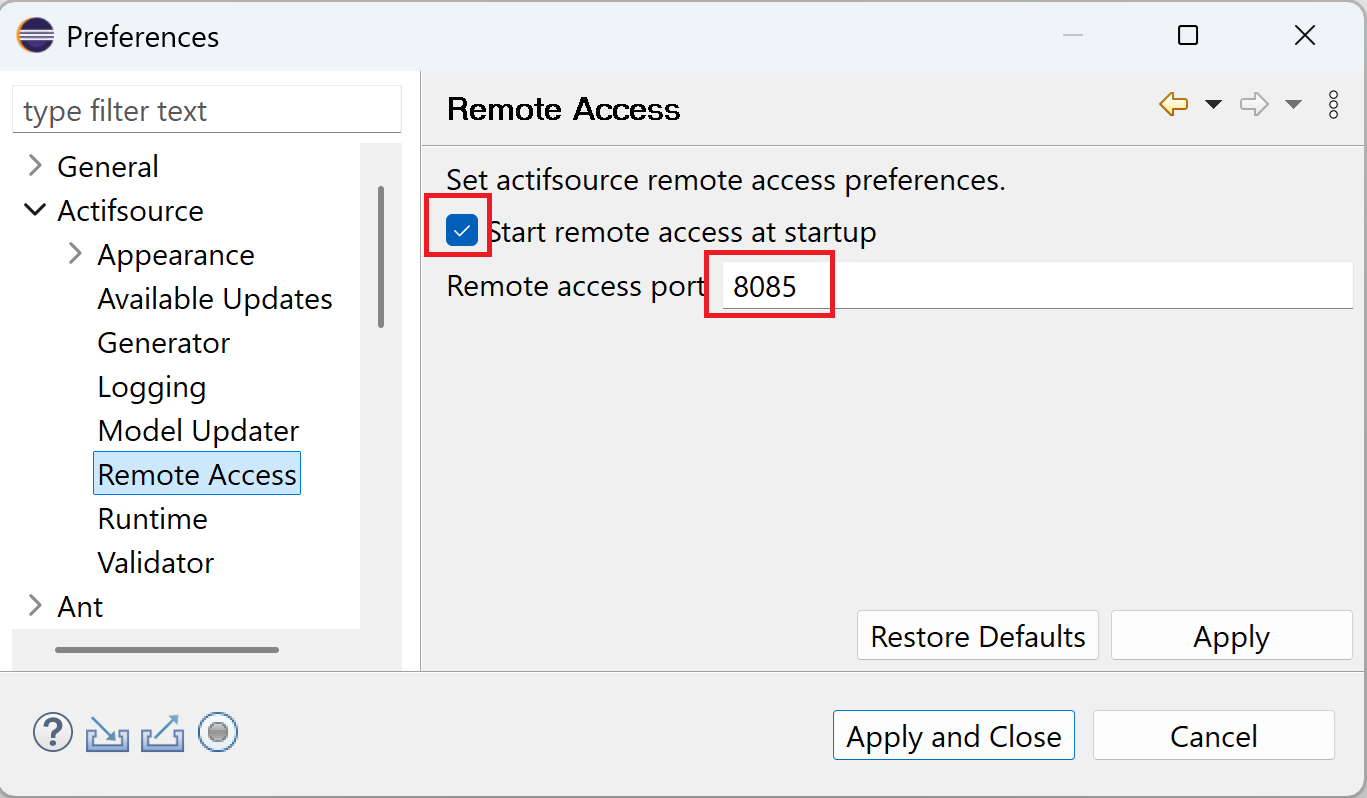The image size is (1367, 798).
Task: Collapse the Actifsource tree node
Action: tap(35, 210)
